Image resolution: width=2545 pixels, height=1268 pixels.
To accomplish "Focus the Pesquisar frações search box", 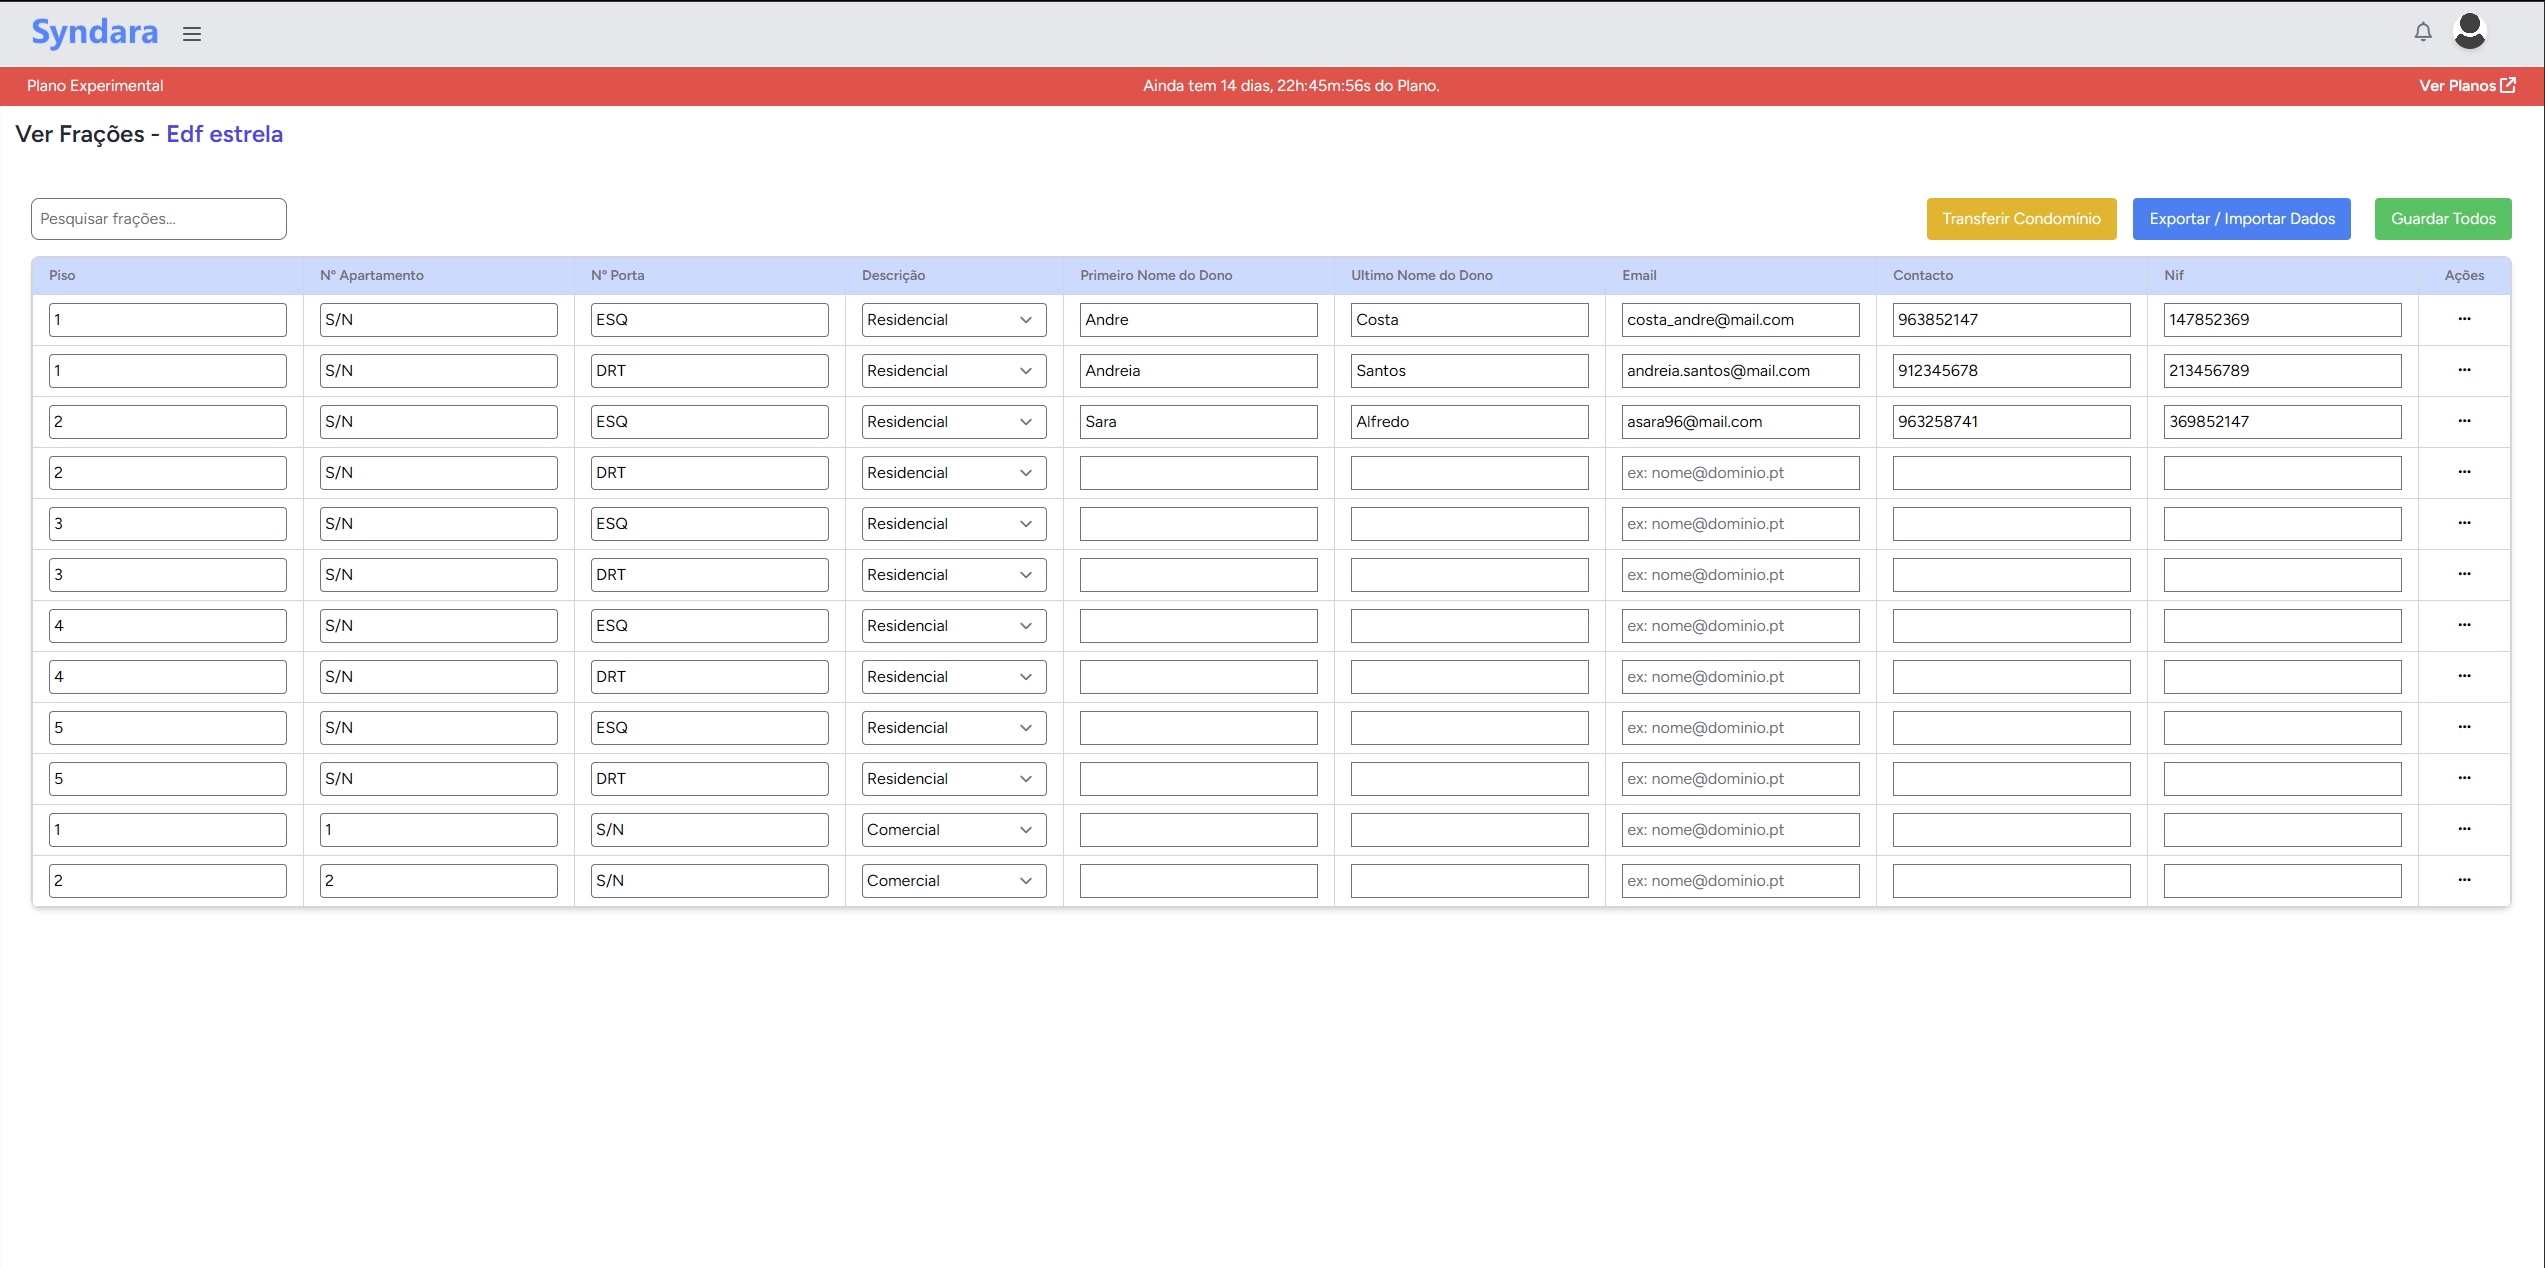I will [158, 219].
